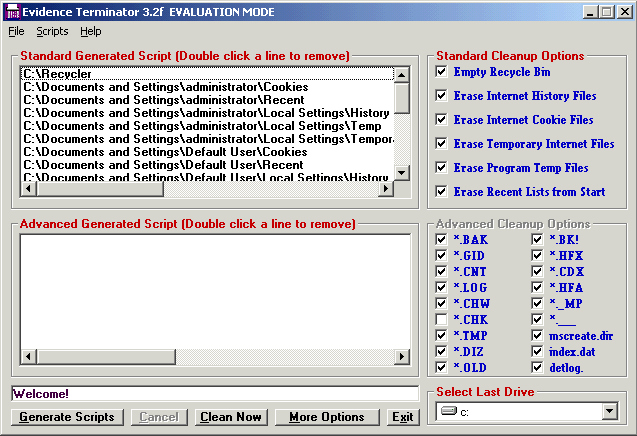Toggle Erase Program Temp Files checkbox
637x436 pixels.
point(441,167)
